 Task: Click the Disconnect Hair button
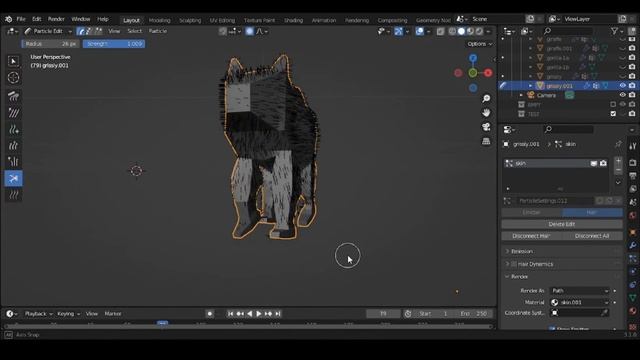(x=531, y=236)
